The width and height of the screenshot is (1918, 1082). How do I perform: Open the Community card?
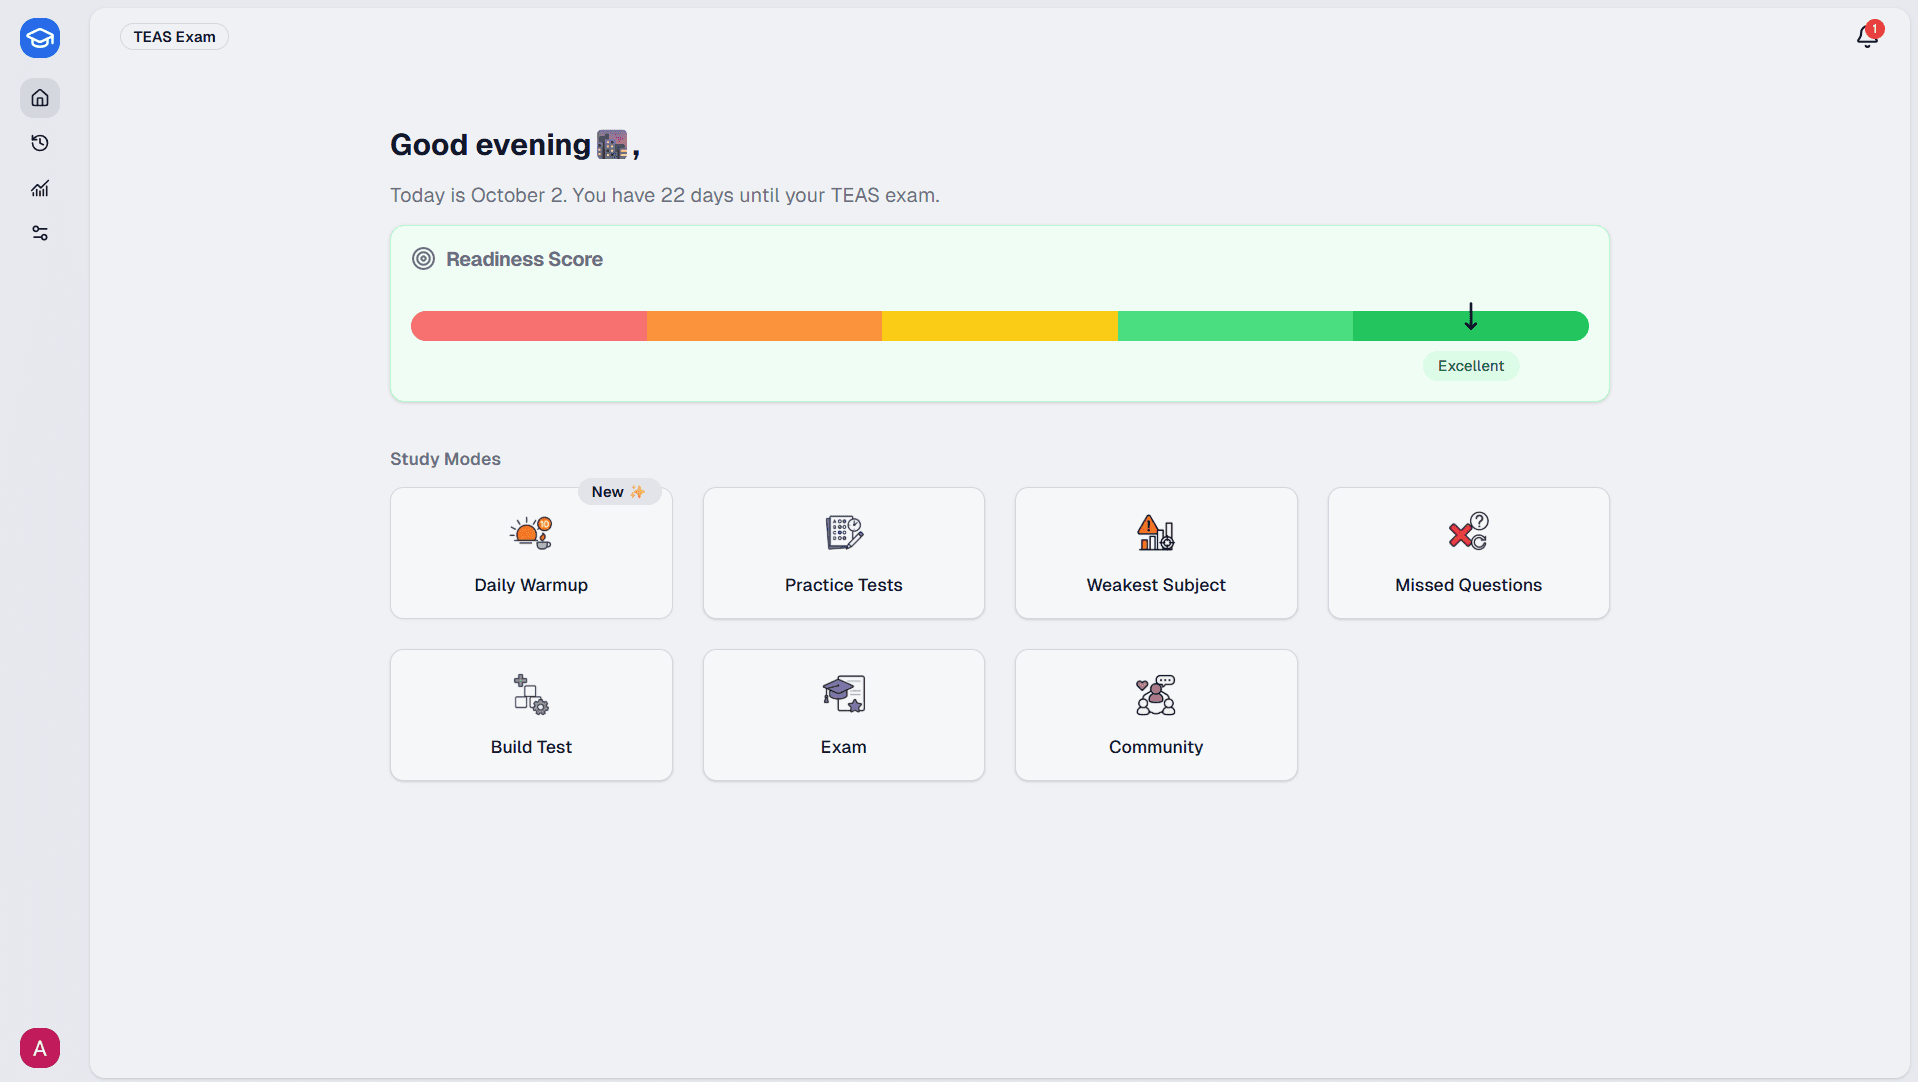pos(1156,715)
